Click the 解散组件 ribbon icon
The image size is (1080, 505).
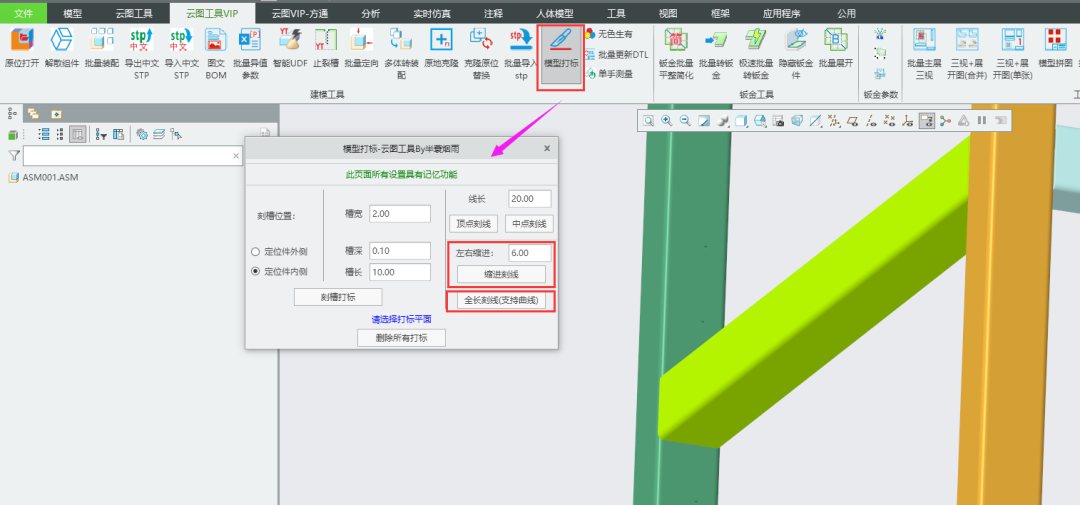62,40
